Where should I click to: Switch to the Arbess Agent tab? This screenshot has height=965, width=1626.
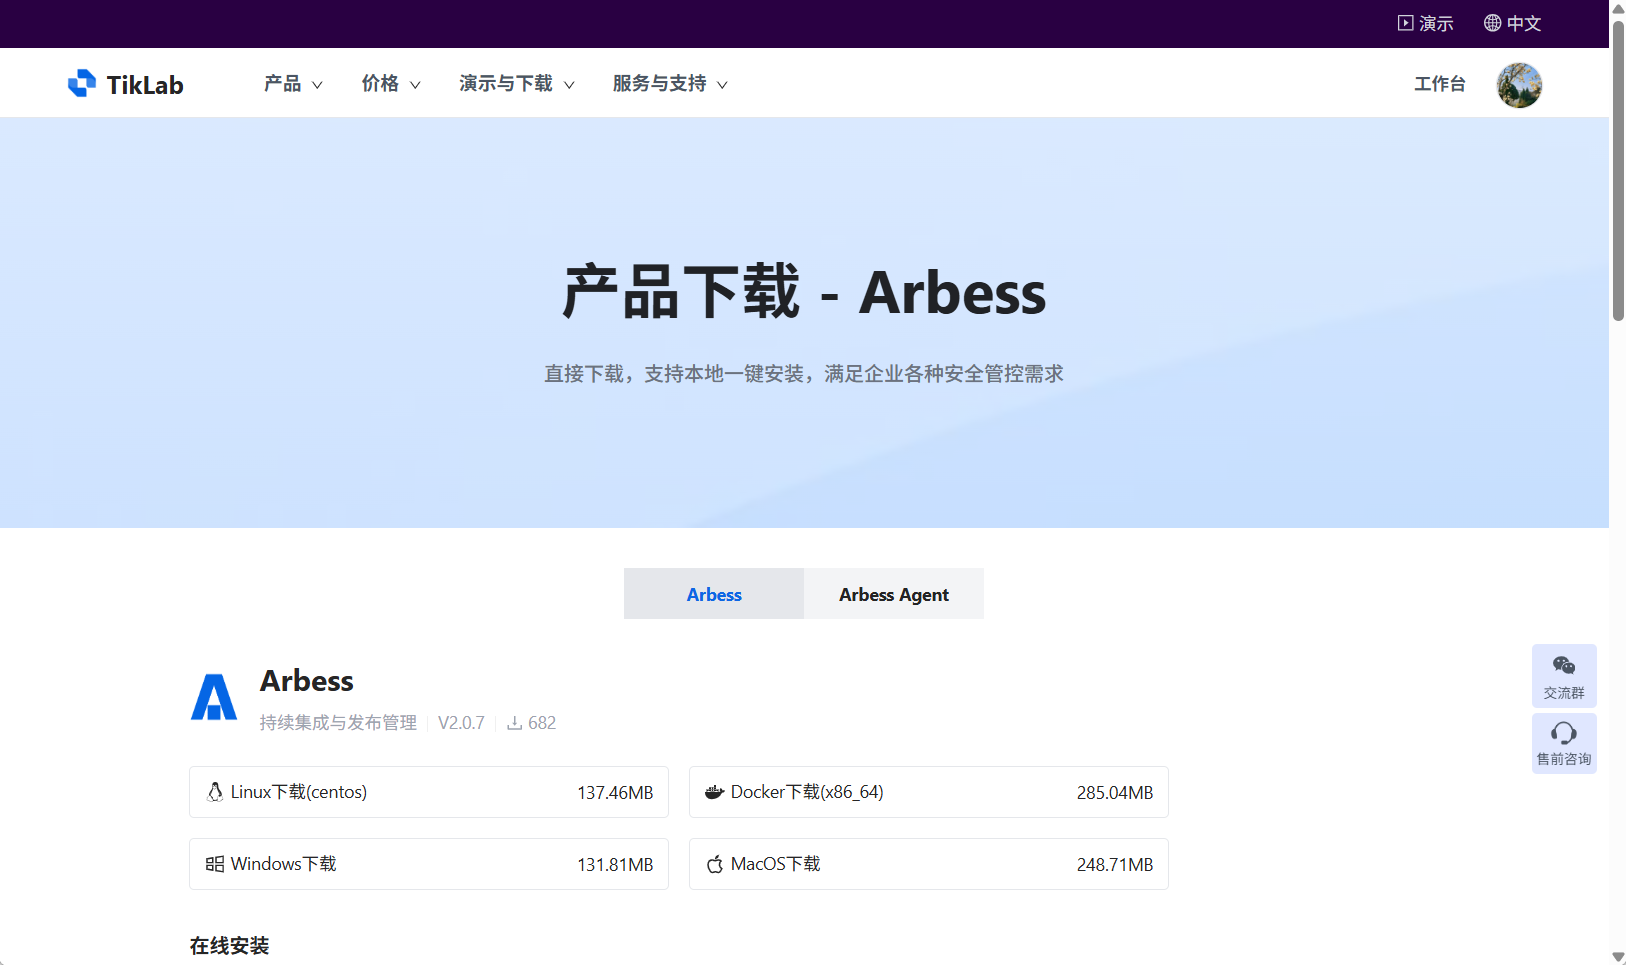pos(893,594)
